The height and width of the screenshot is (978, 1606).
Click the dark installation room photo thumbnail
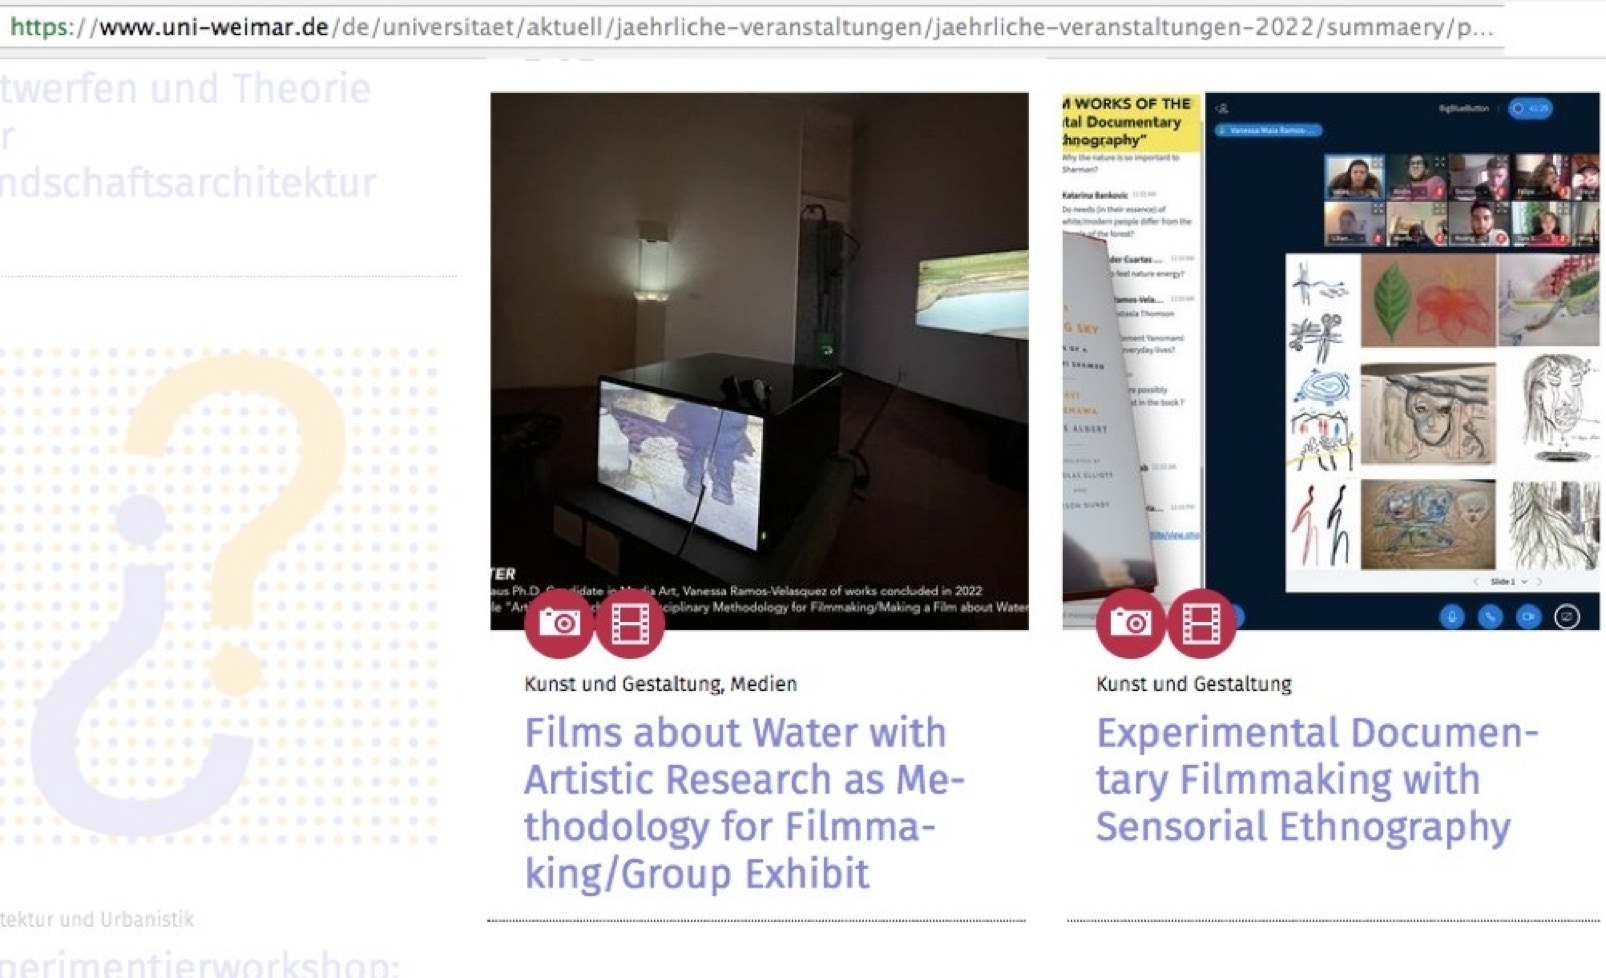[x=758, y=340]
